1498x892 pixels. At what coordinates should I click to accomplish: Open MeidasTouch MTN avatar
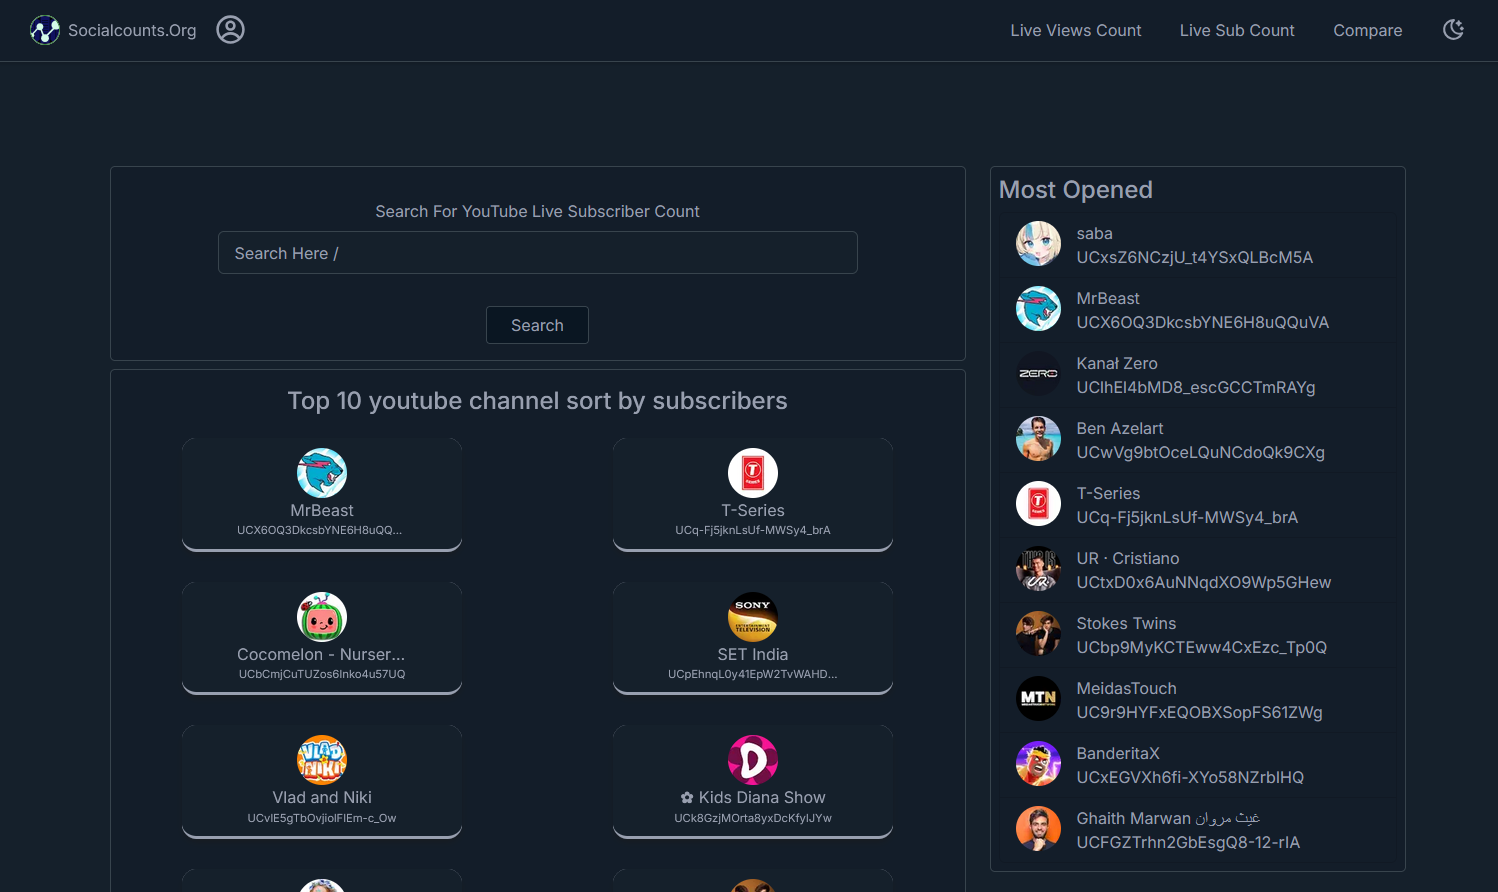pyautogui.click(x=1039, y=699)
